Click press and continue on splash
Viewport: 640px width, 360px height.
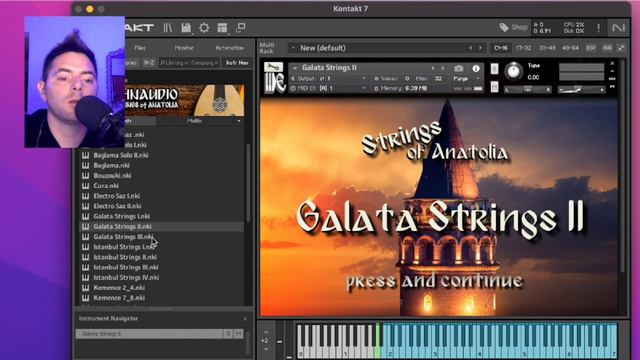click(434, 281)
